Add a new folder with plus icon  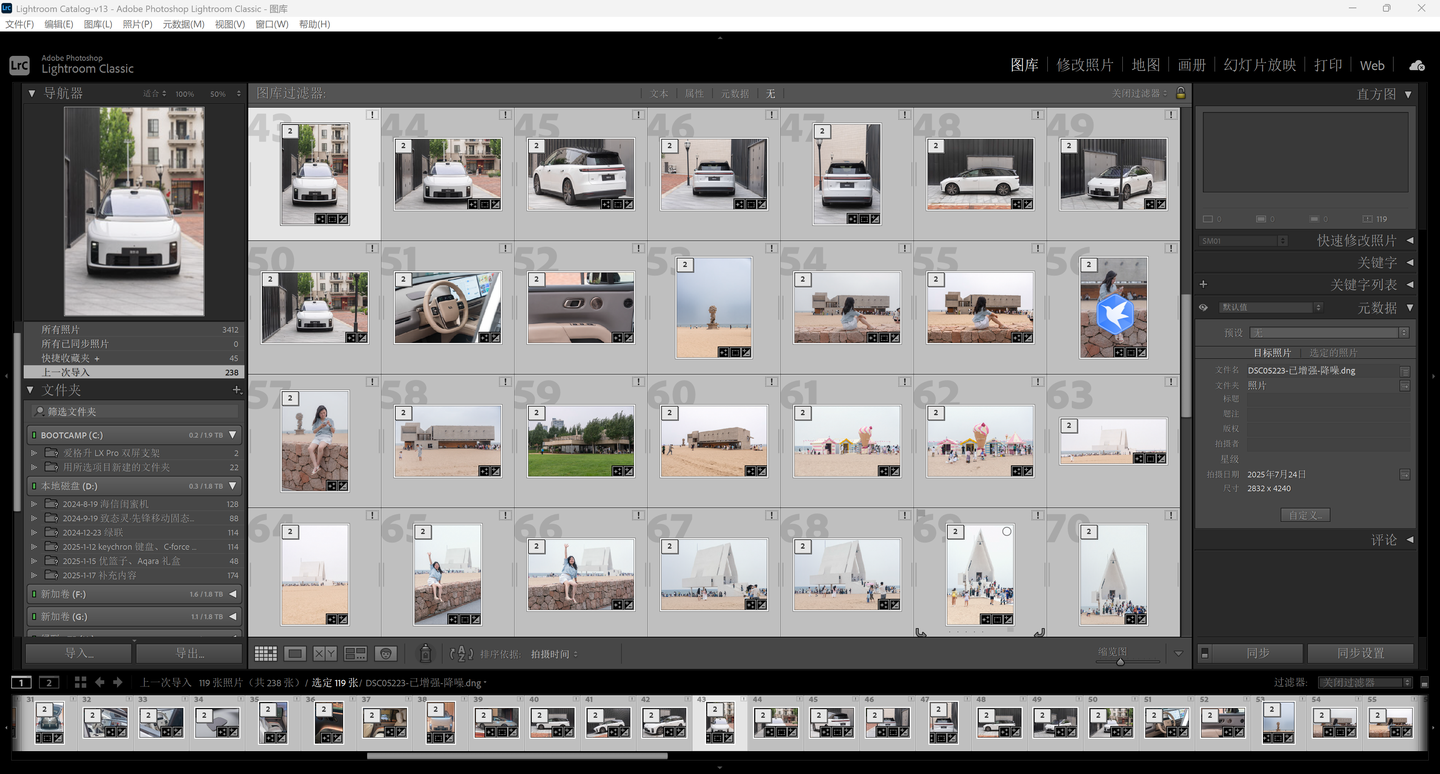coord(236,390)
